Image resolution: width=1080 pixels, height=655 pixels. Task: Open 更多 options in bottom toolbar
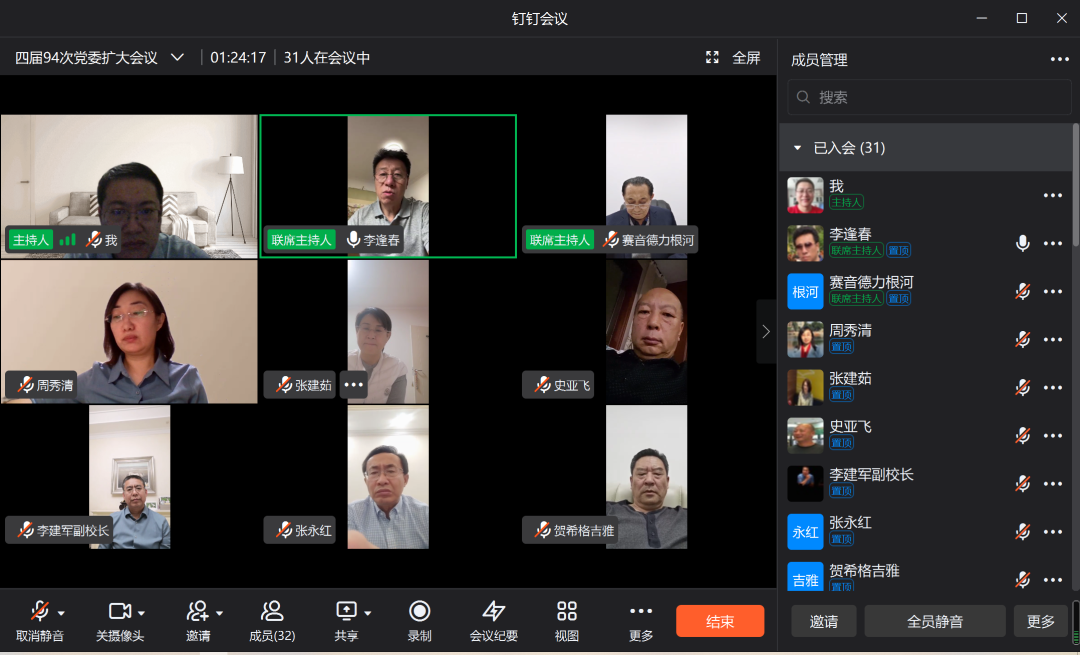click(641, 621)
